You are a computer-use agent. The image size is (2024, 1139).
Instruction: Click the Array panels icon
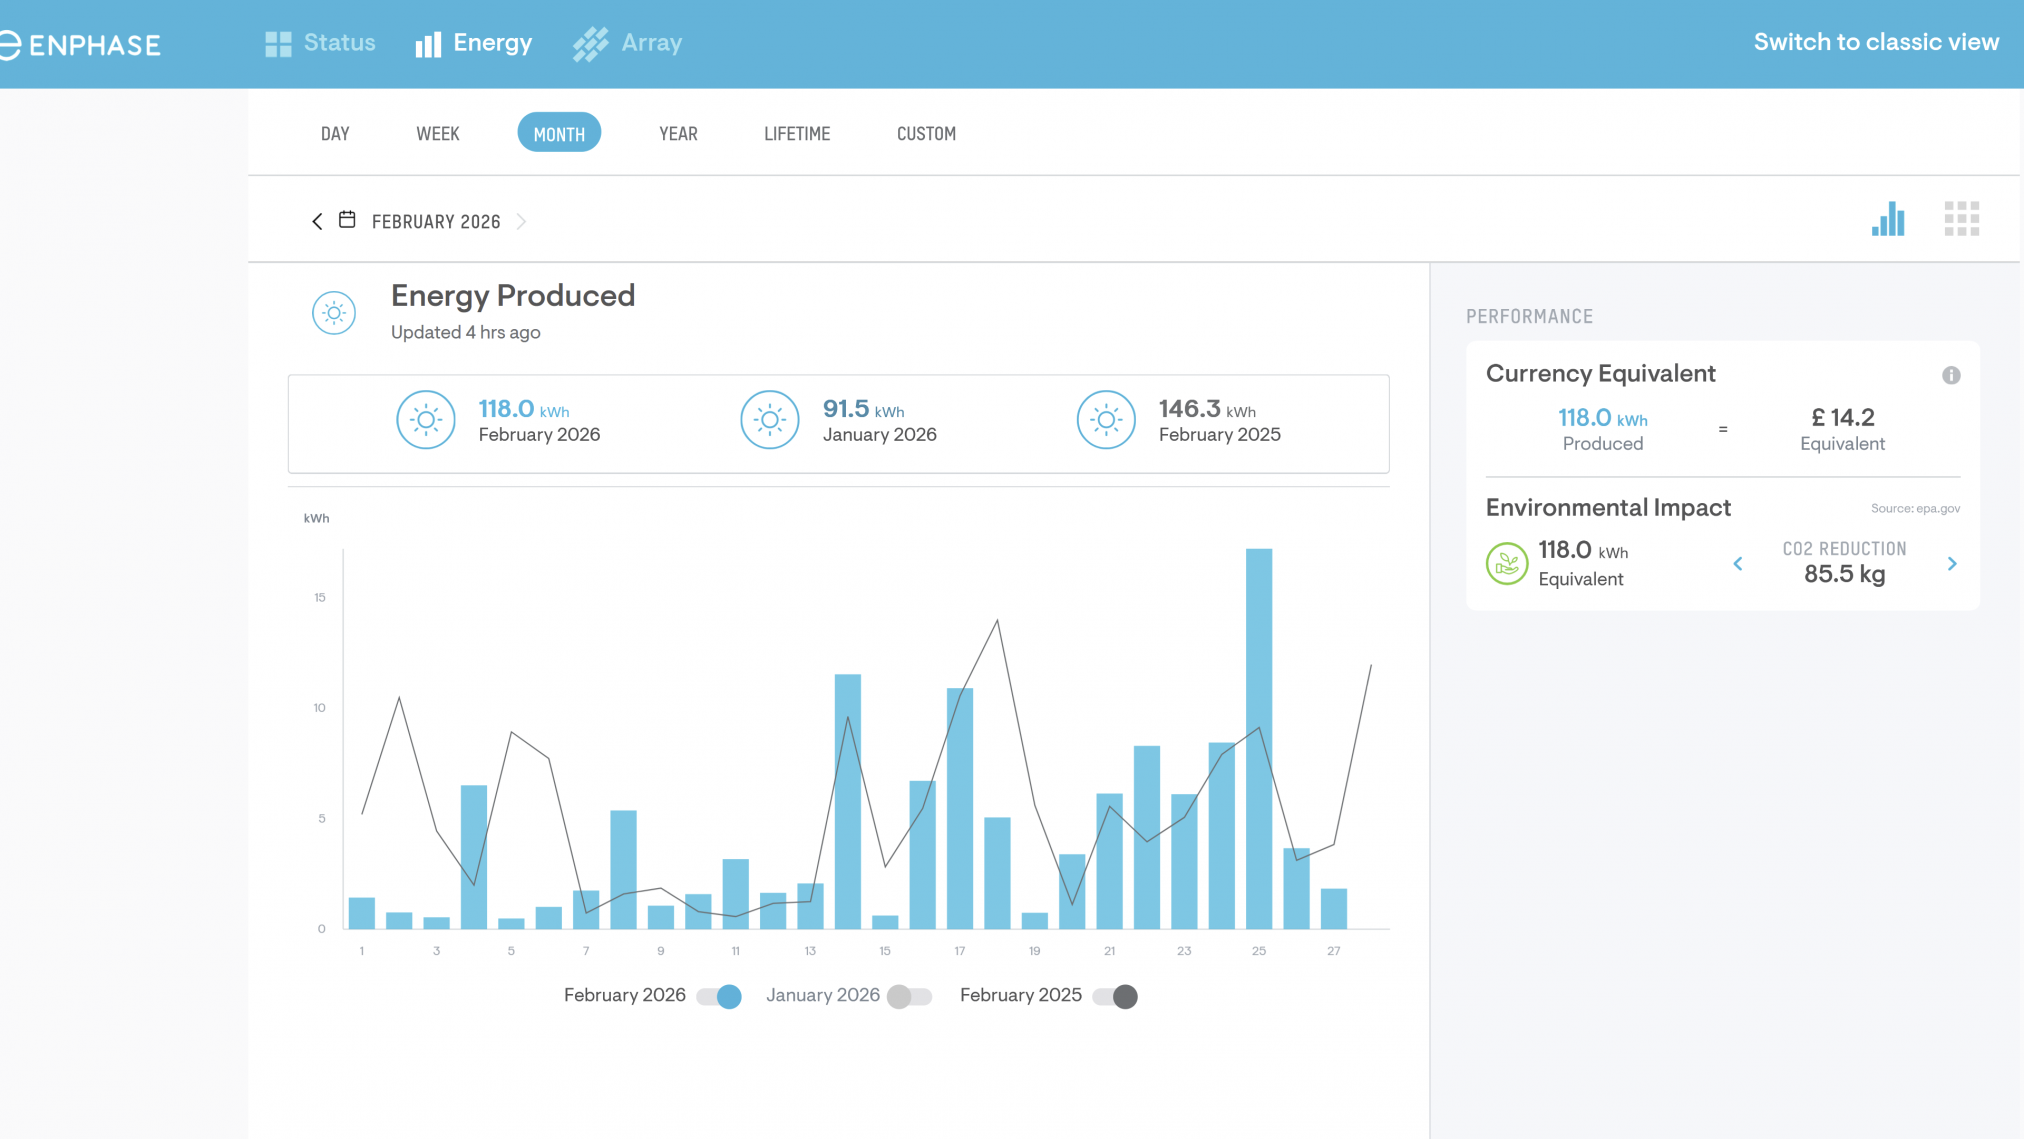pos(590,44)
